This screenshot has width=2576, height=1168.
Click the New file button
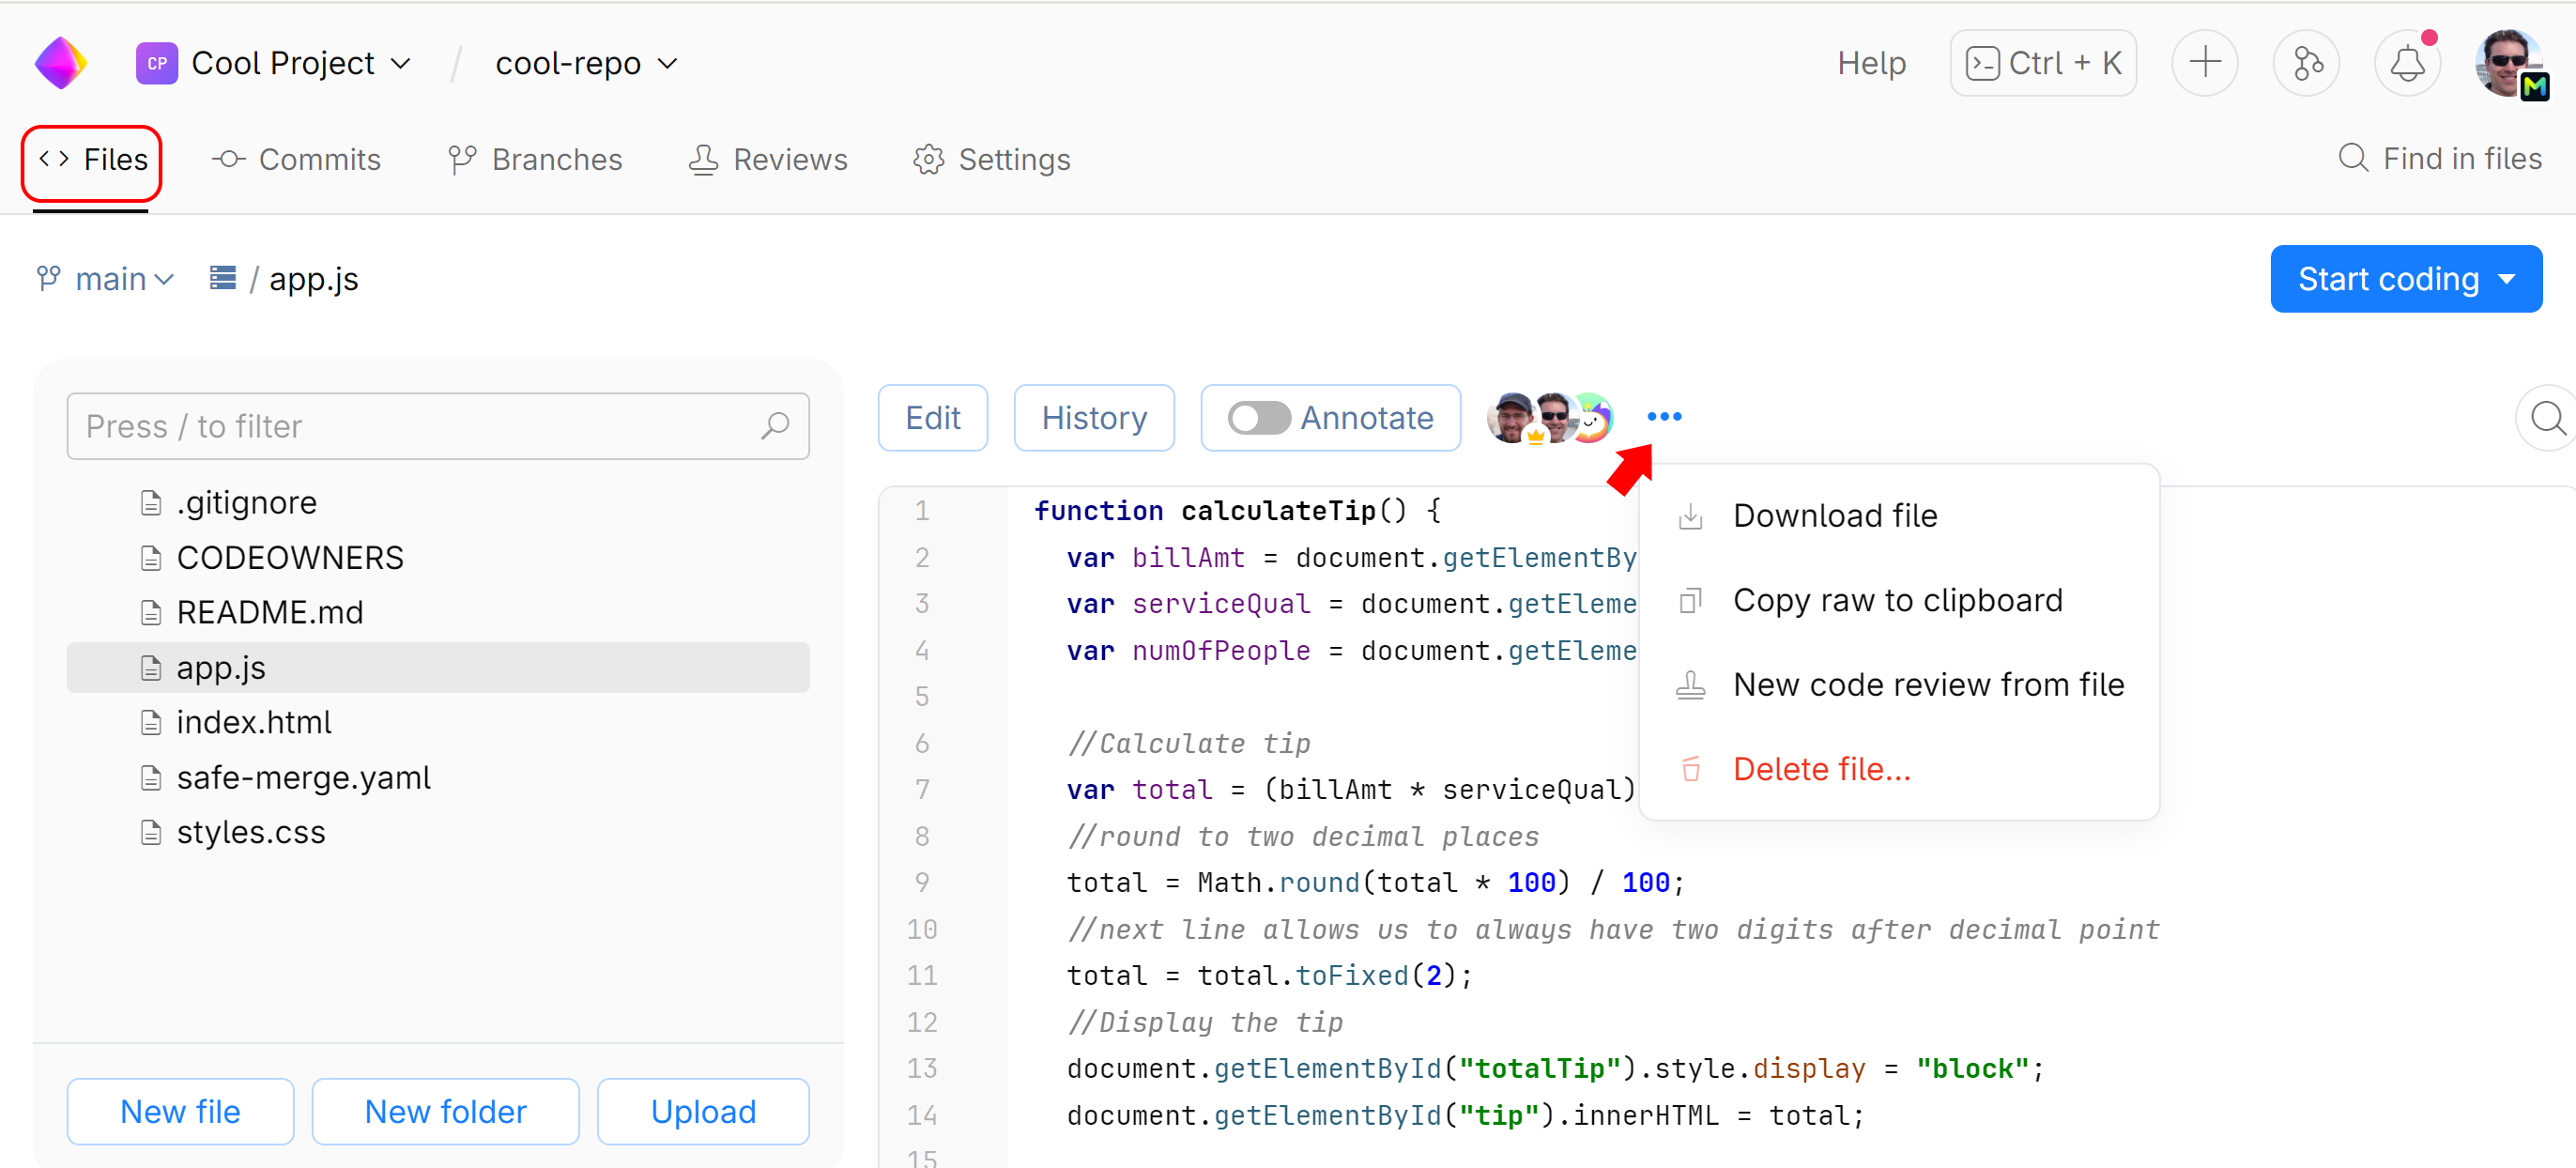[x=179, y=1111]
